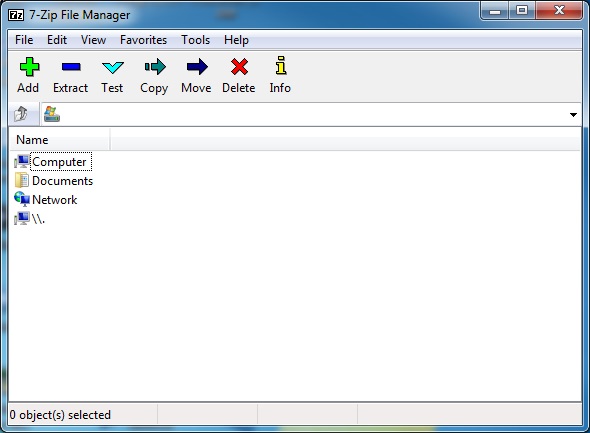Sort by the Name column header
This screenshot has height=433, width=590.
click(59, 140)
